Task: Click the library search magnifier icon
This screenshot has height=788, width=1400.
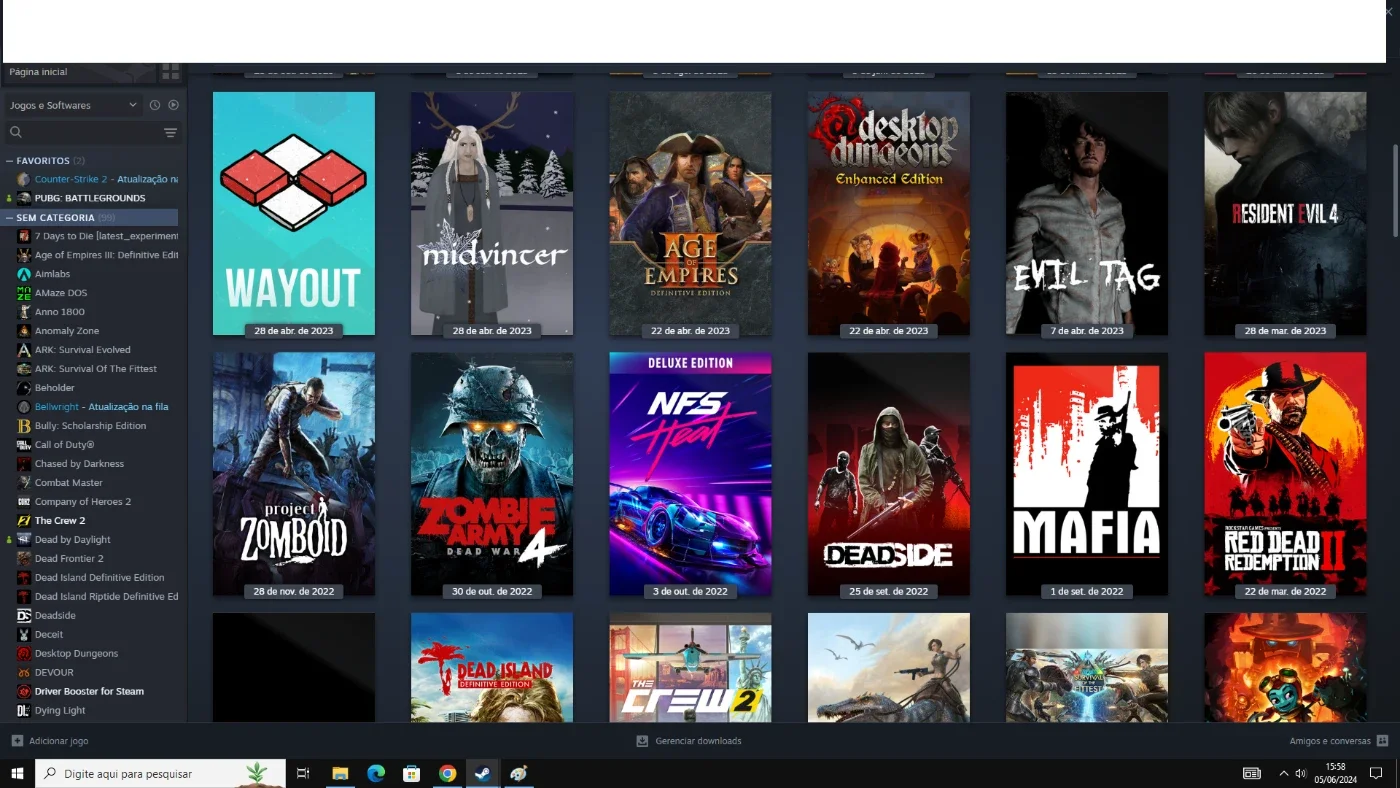Action: click(x=16, y=132)
